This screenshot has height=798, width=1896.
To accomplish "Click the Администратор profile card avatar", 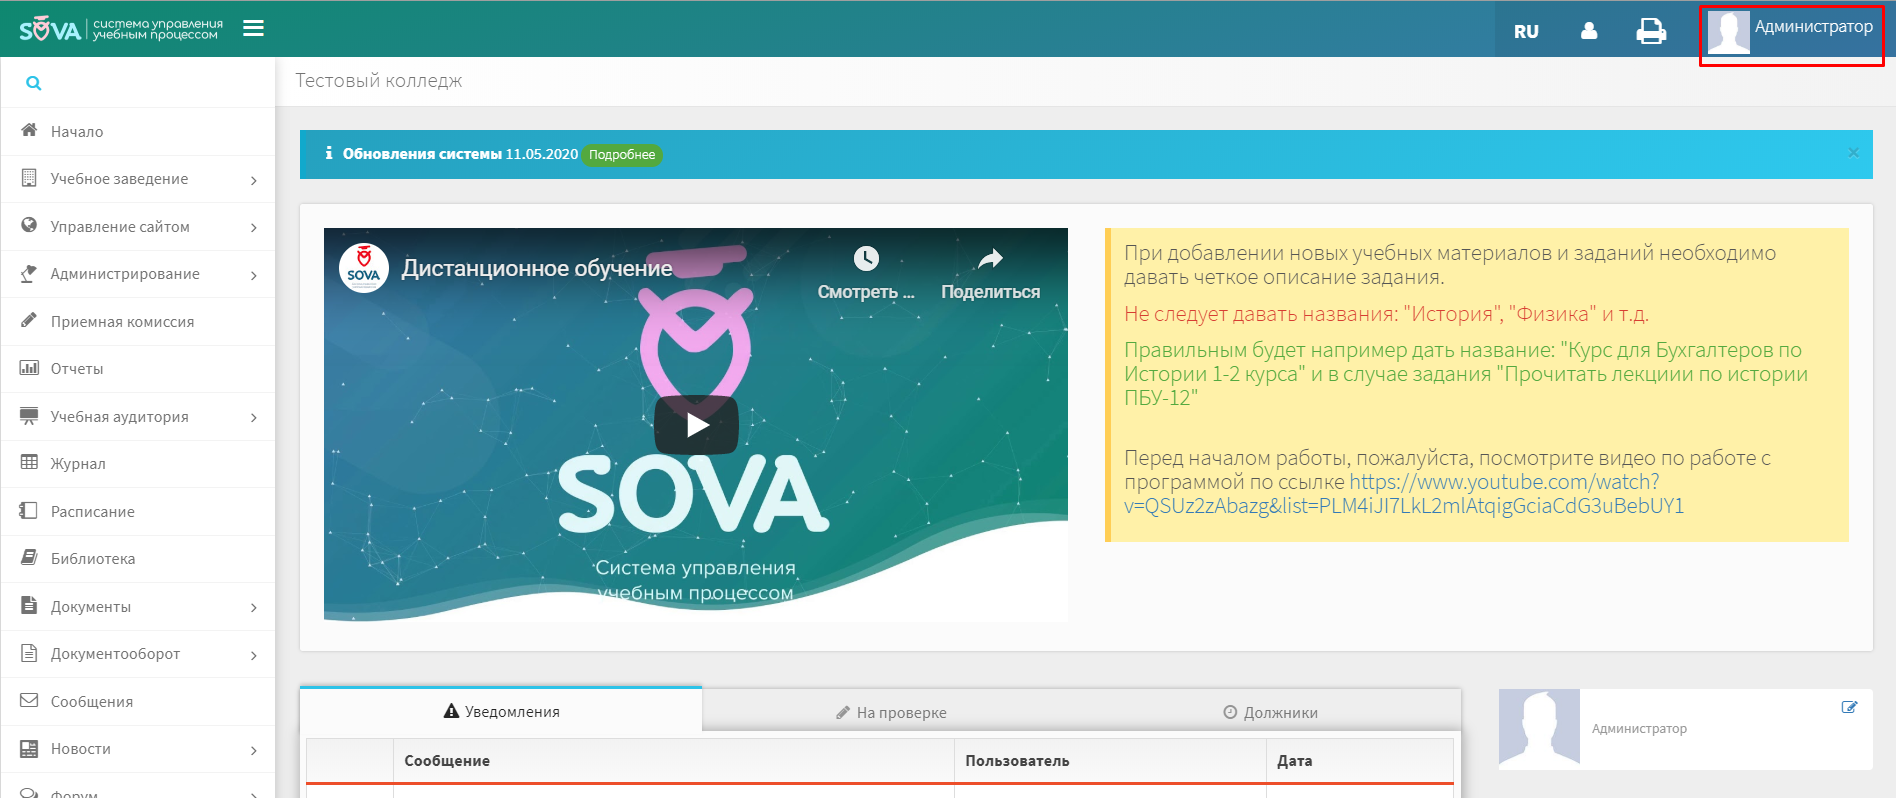I will [1539, 728].
